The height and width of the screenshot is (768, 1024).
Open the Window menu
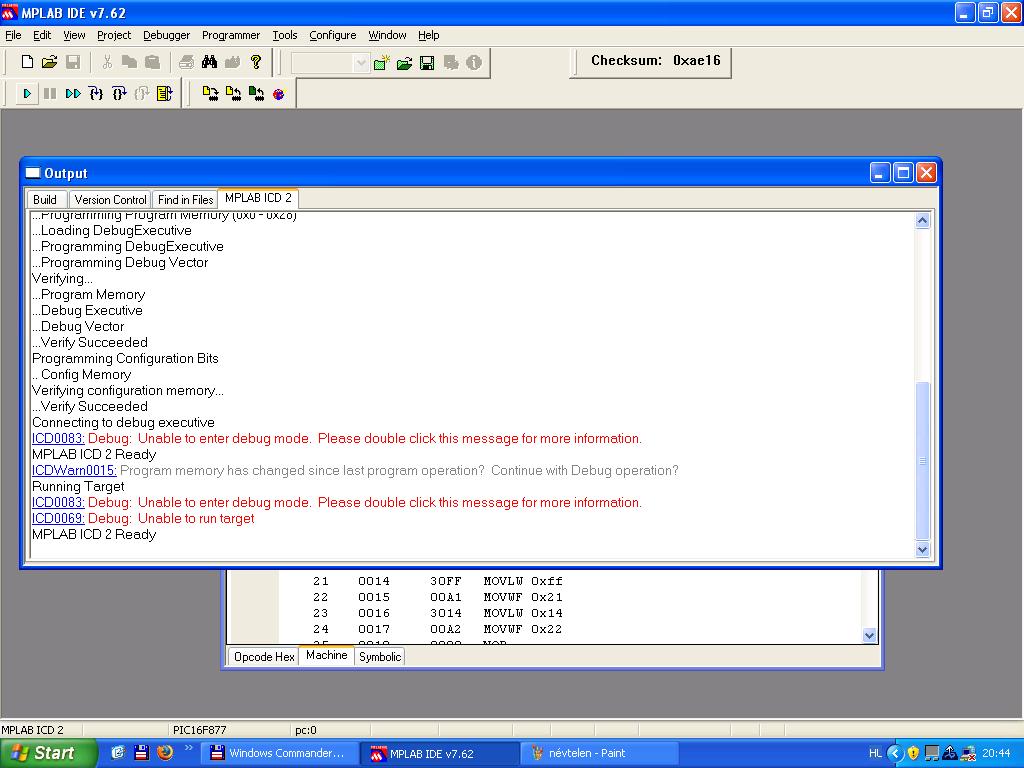[x=387, y=35]
